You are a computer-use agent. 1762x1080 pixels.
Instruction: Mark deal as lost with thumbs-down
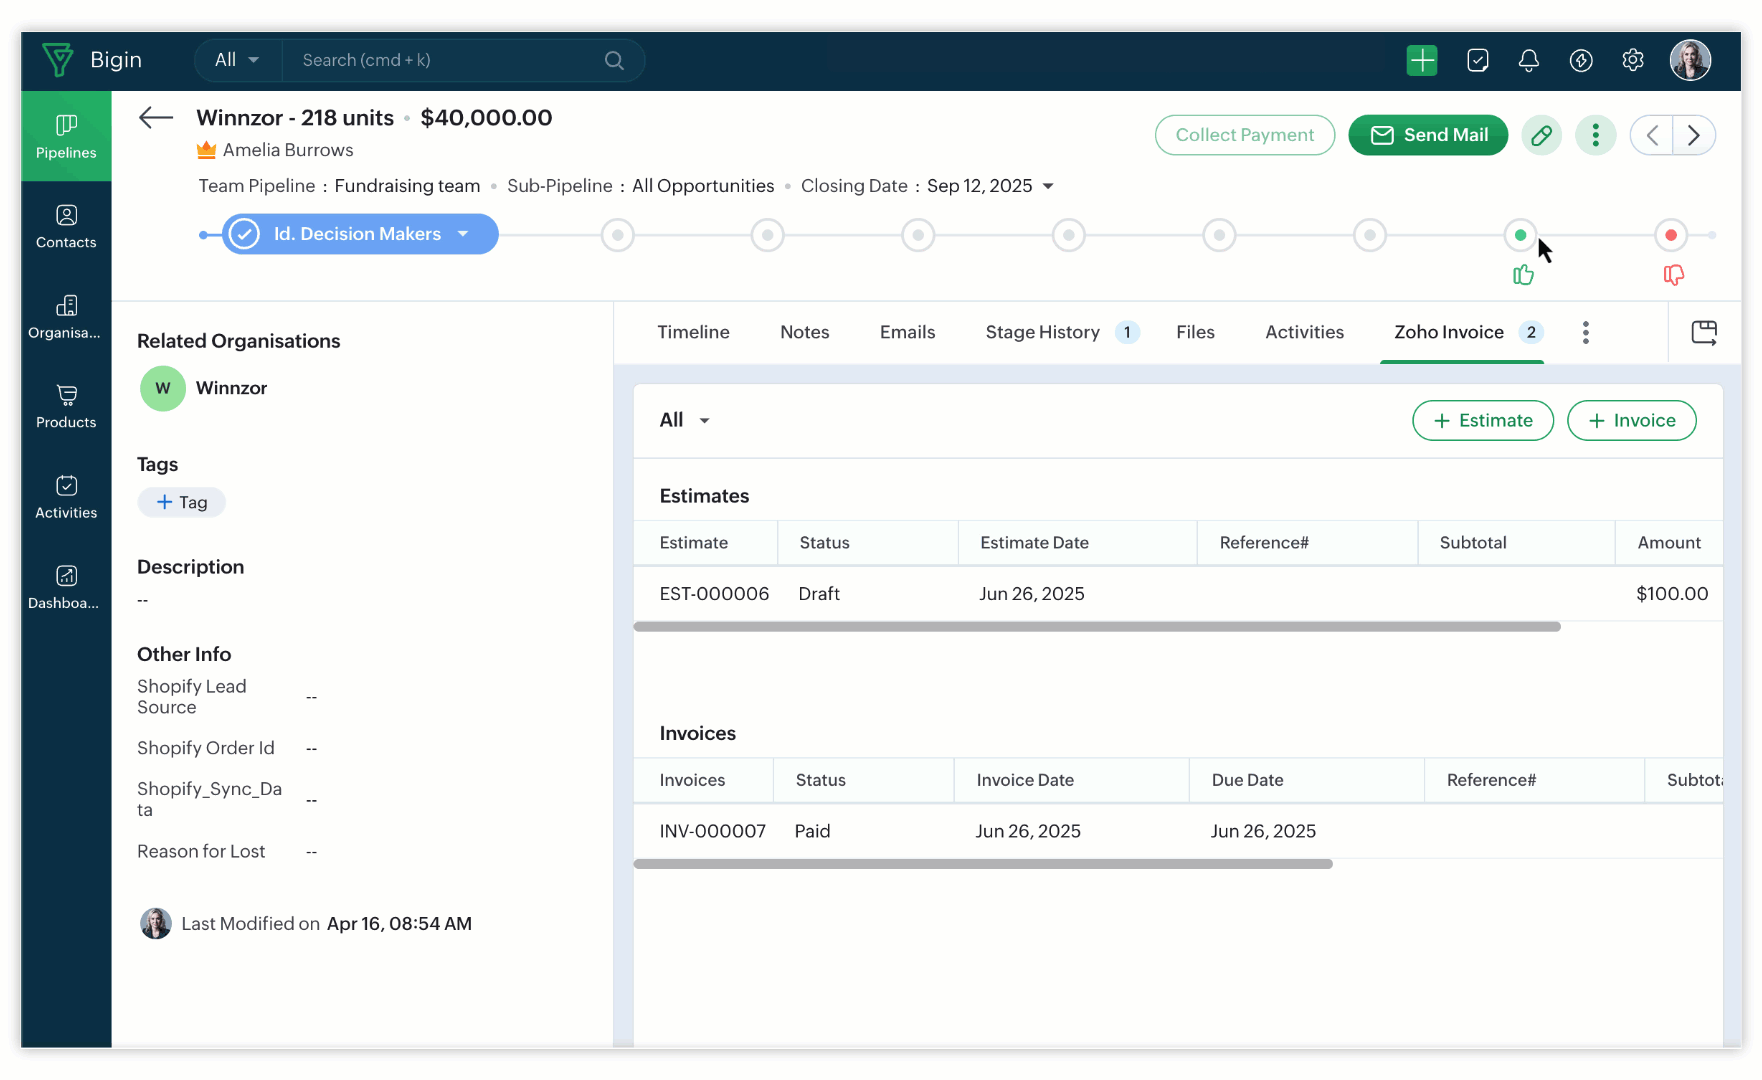tap(1673, 275)
